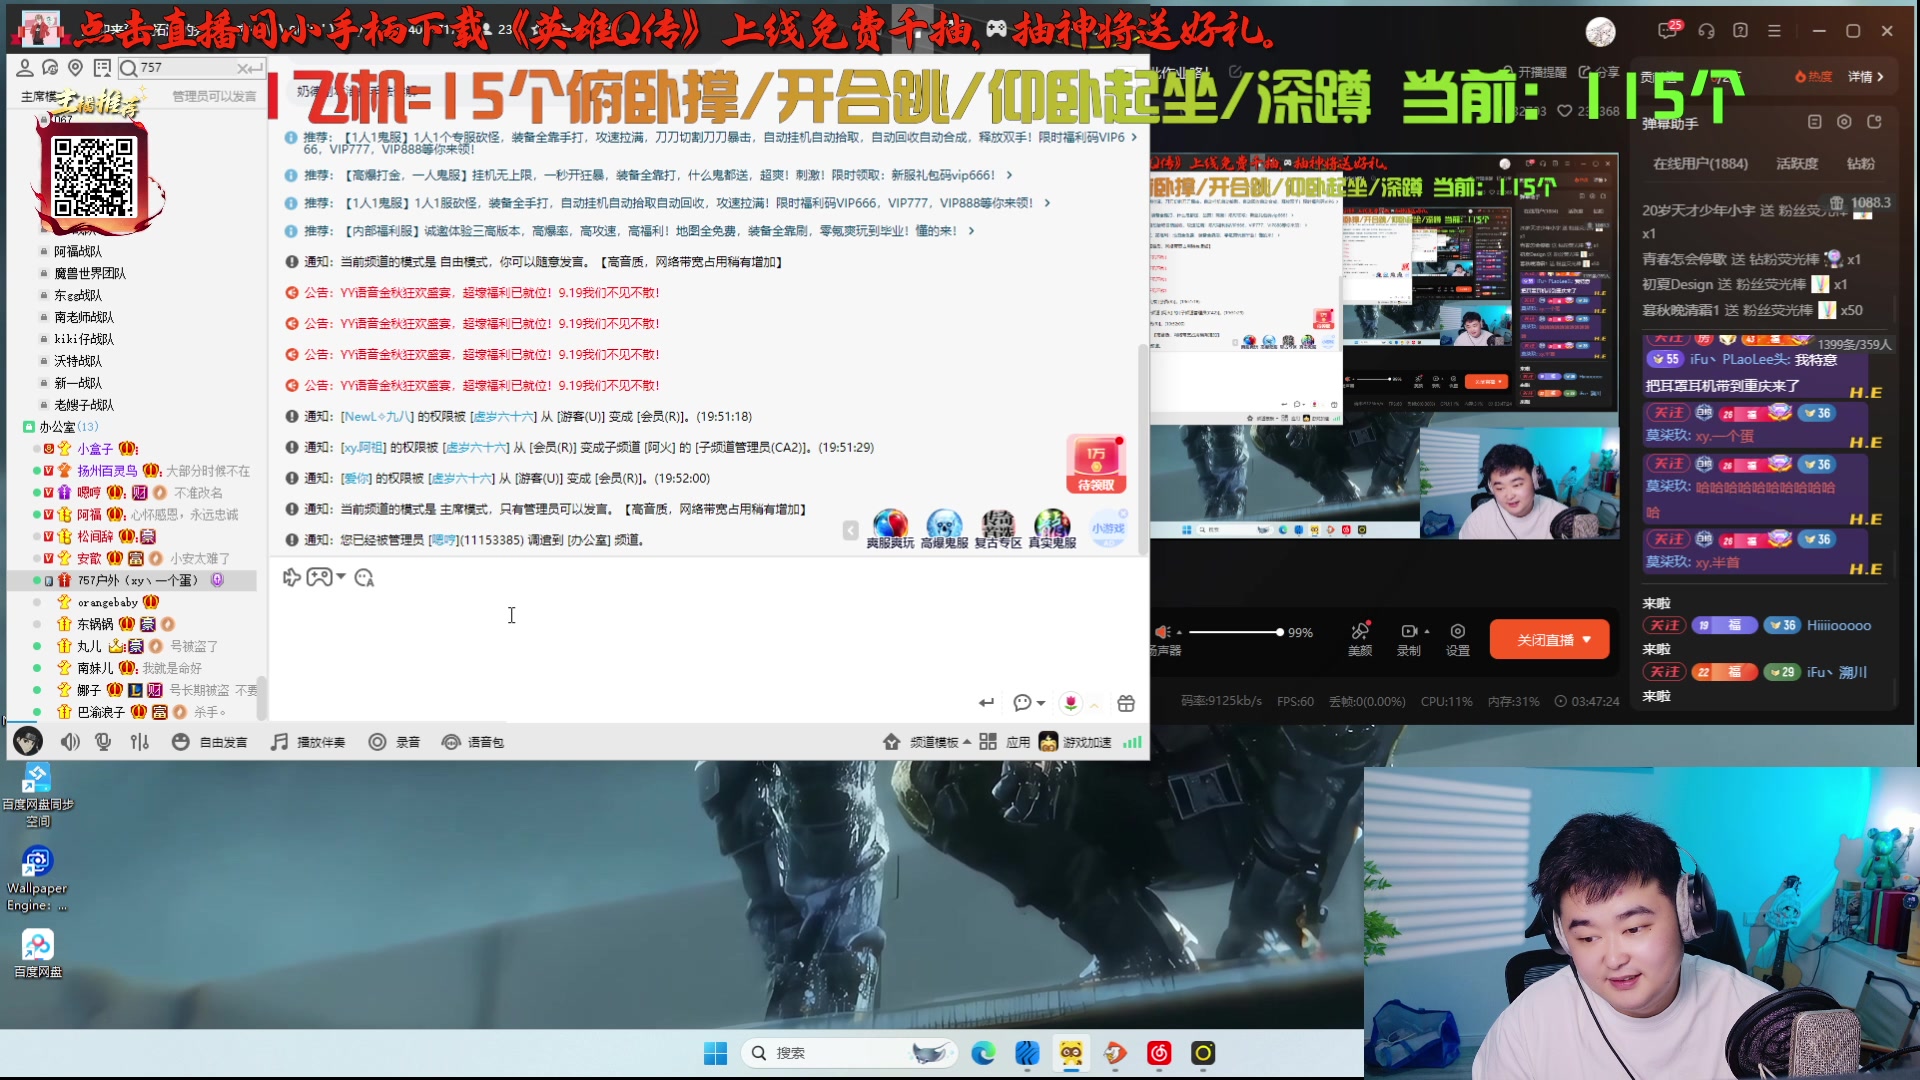The image size is (1920, 1080).
Task: Open the user profile icon above channel list
Action: point(24,67)
